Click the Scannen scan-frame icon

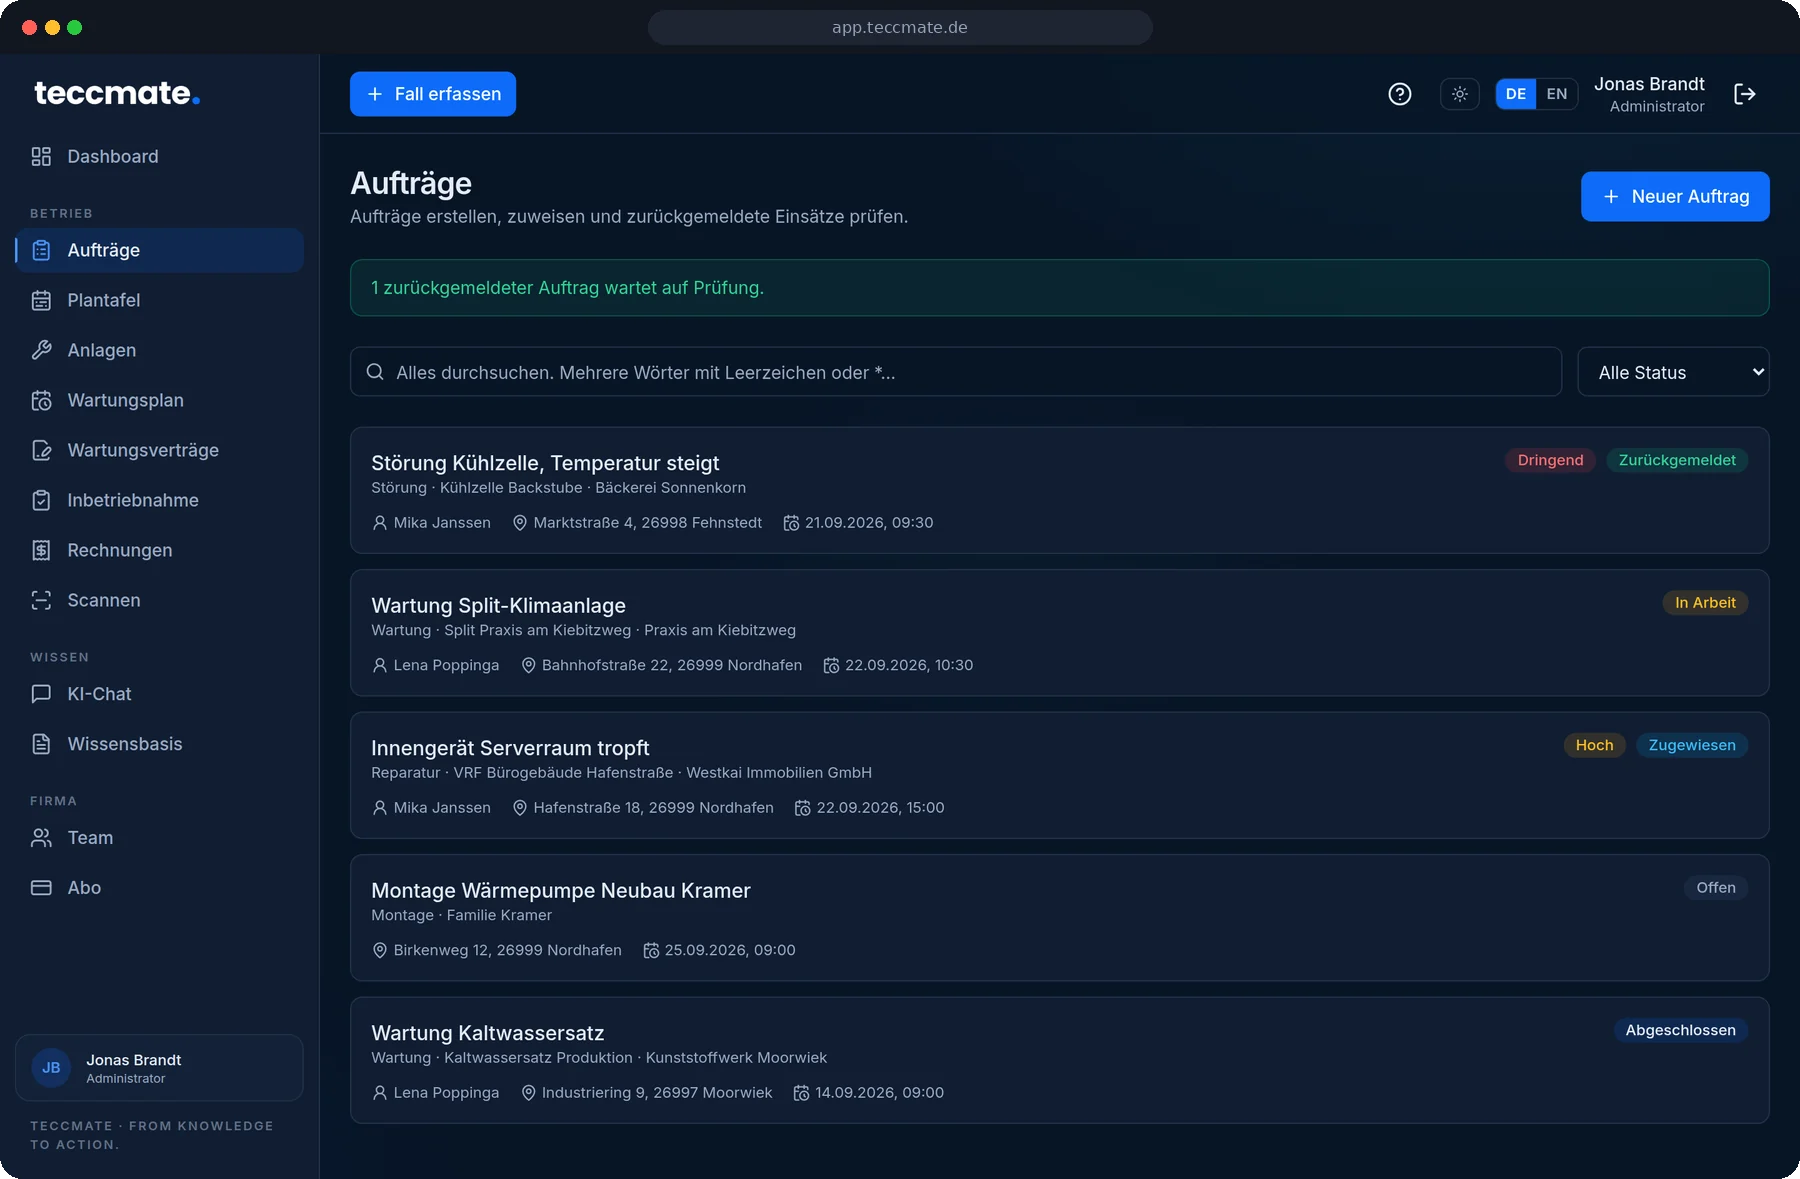[x=41, y=600]
